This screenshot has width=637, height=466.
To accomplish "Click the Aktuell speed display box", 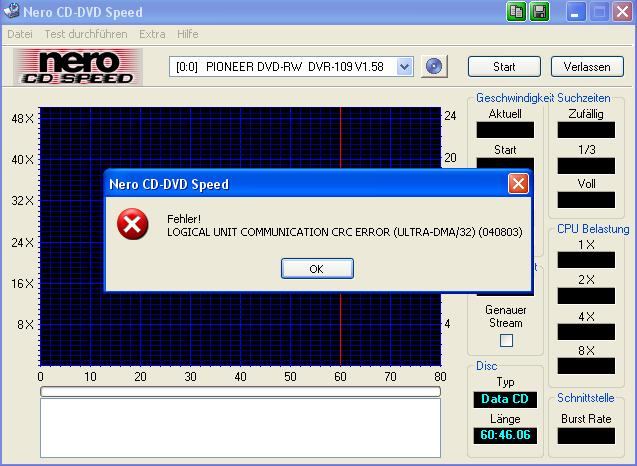I will point(505,130).
